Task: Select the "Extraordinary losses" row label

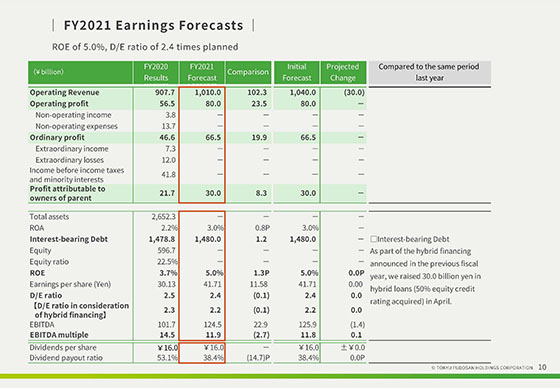Action: tap(69, 160)
